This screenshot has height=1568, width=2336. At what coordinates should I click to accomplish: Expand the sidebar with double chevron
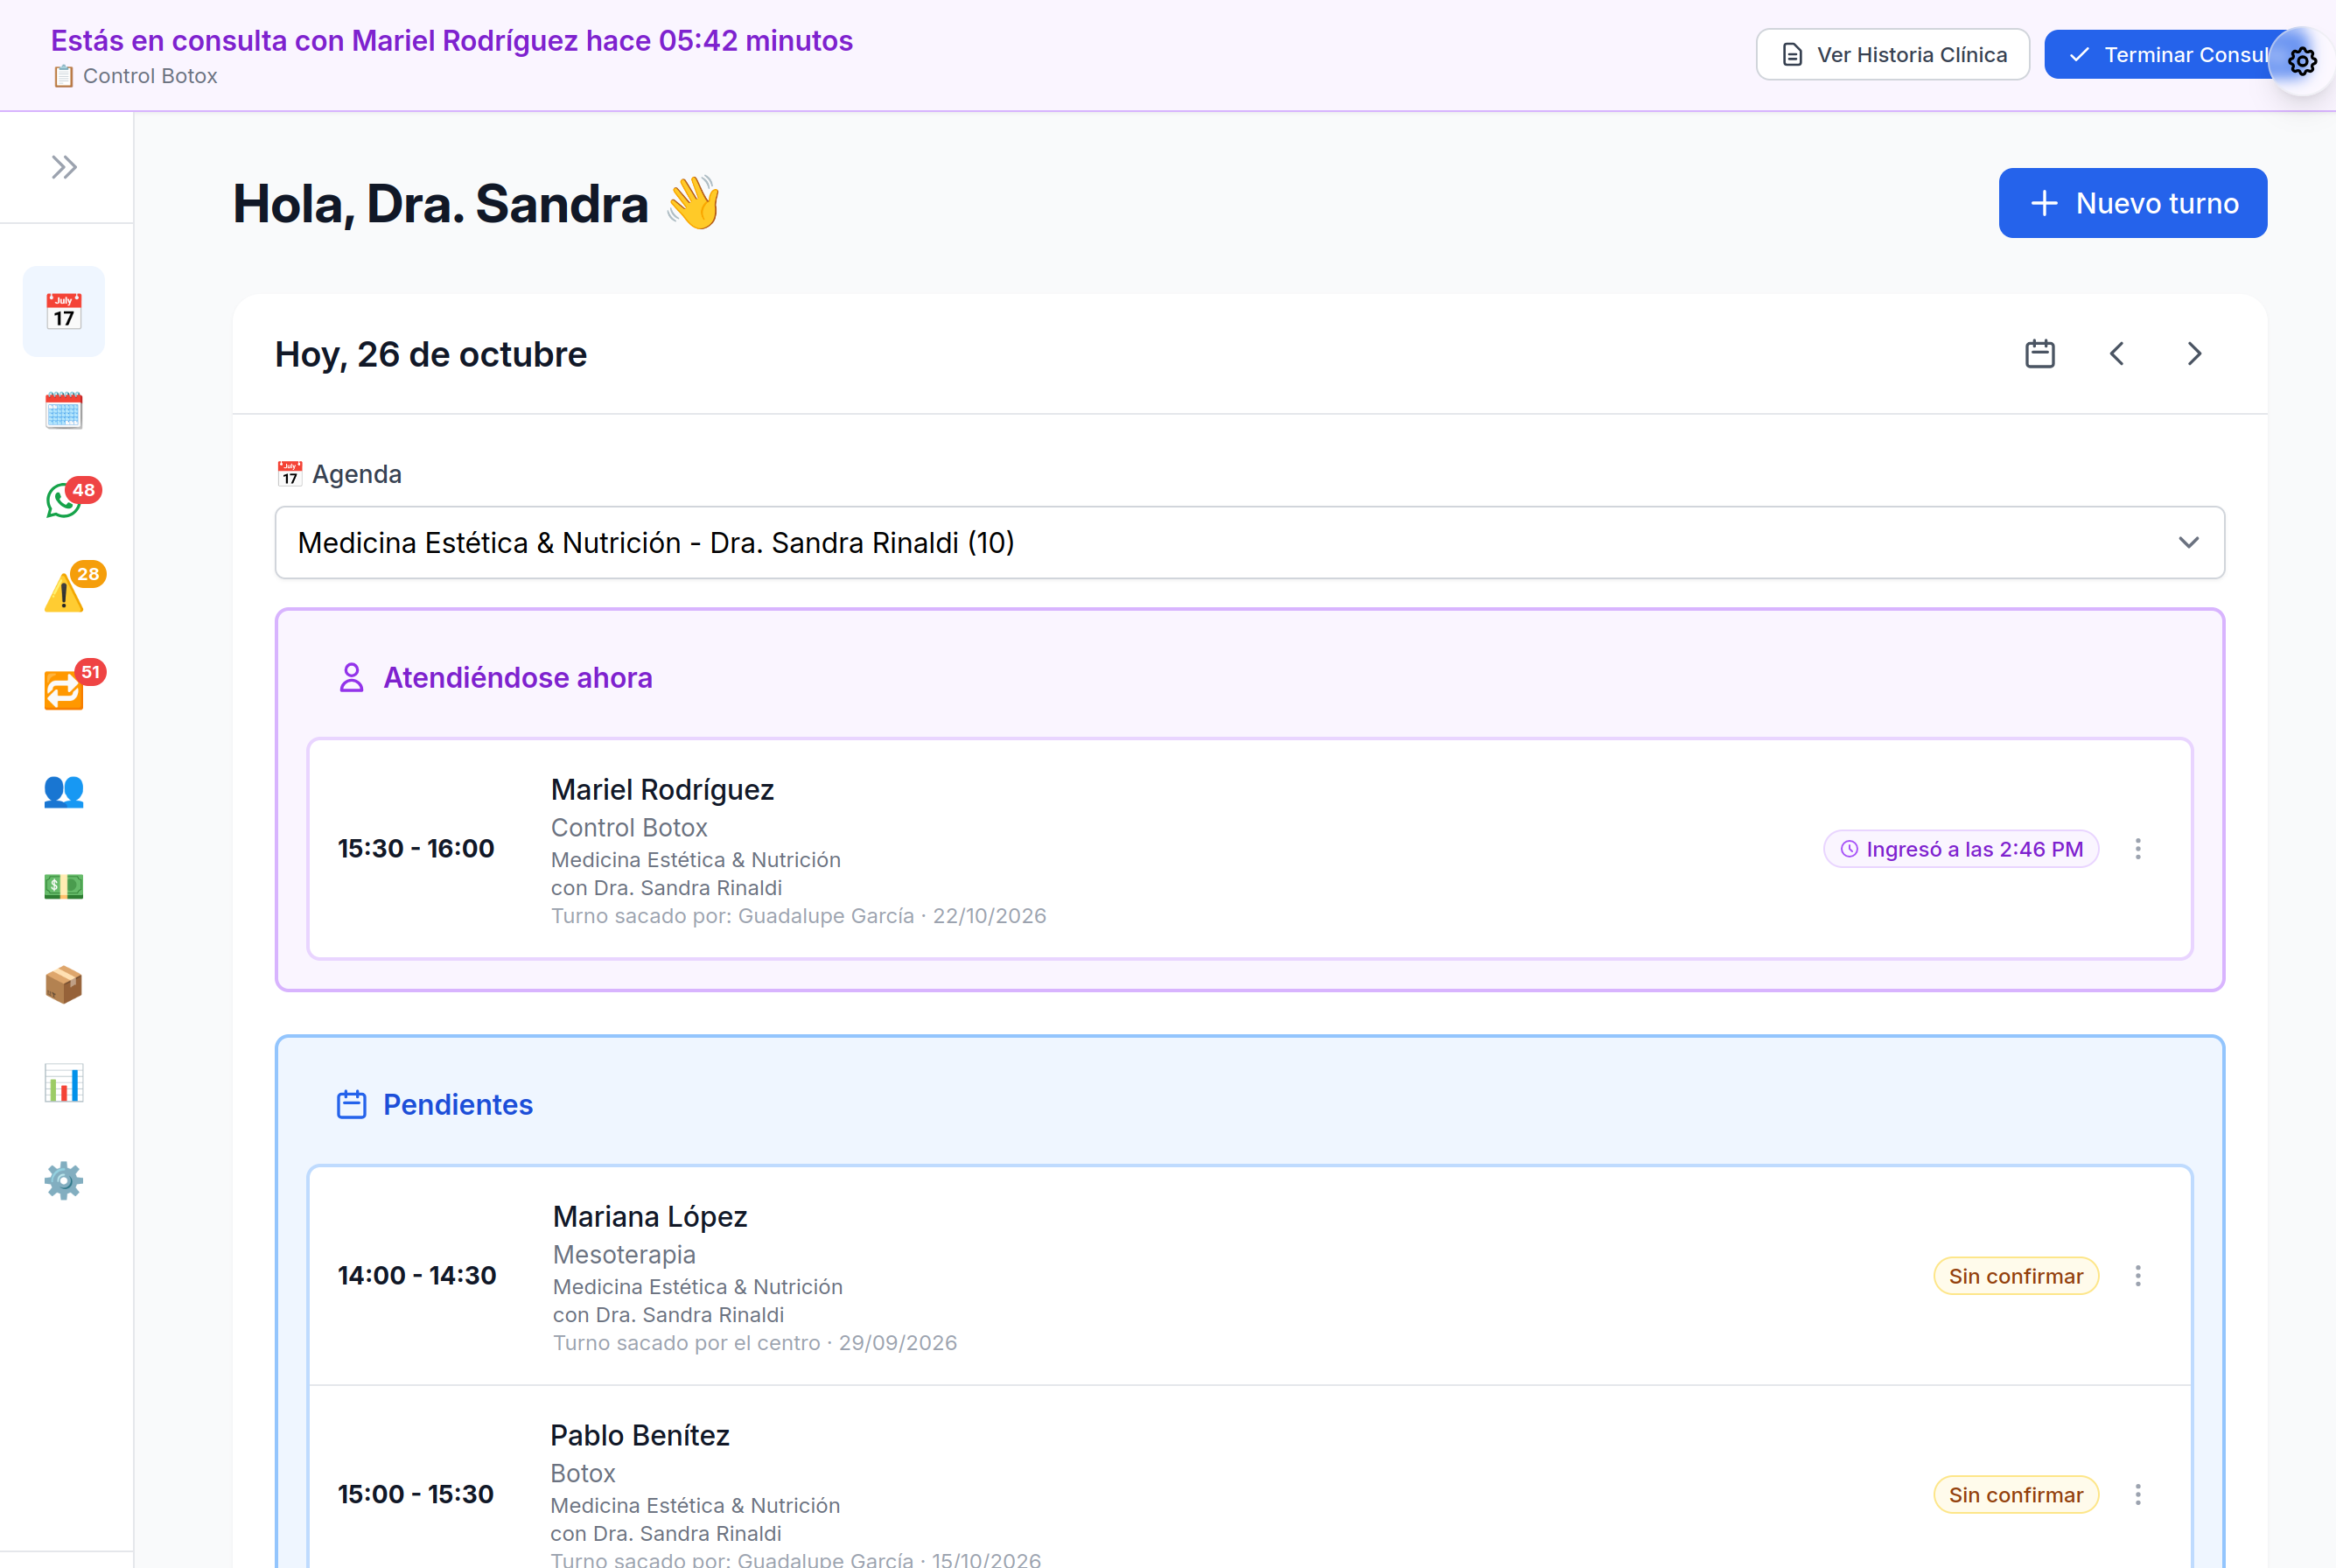click(x=64, y=167)
